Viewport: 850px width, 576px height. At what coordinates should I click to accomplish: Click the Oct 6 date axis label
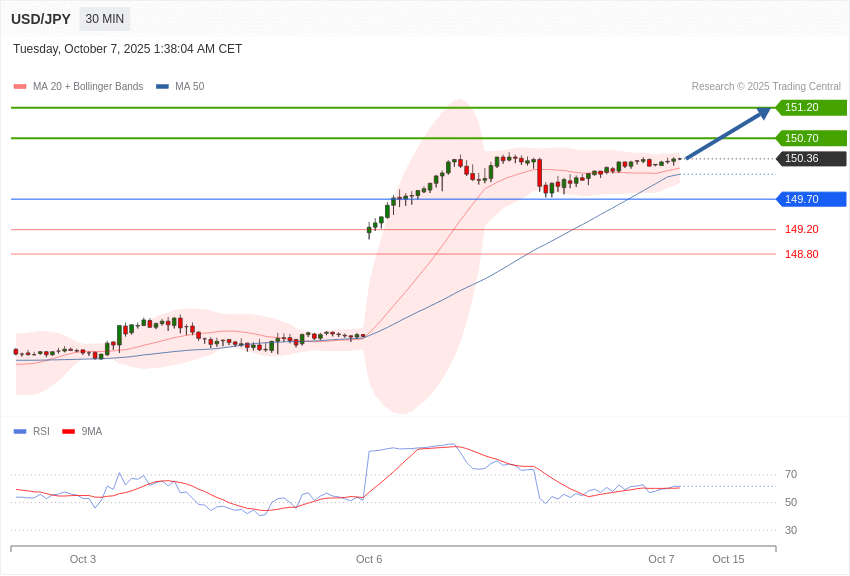click(369, 559)
